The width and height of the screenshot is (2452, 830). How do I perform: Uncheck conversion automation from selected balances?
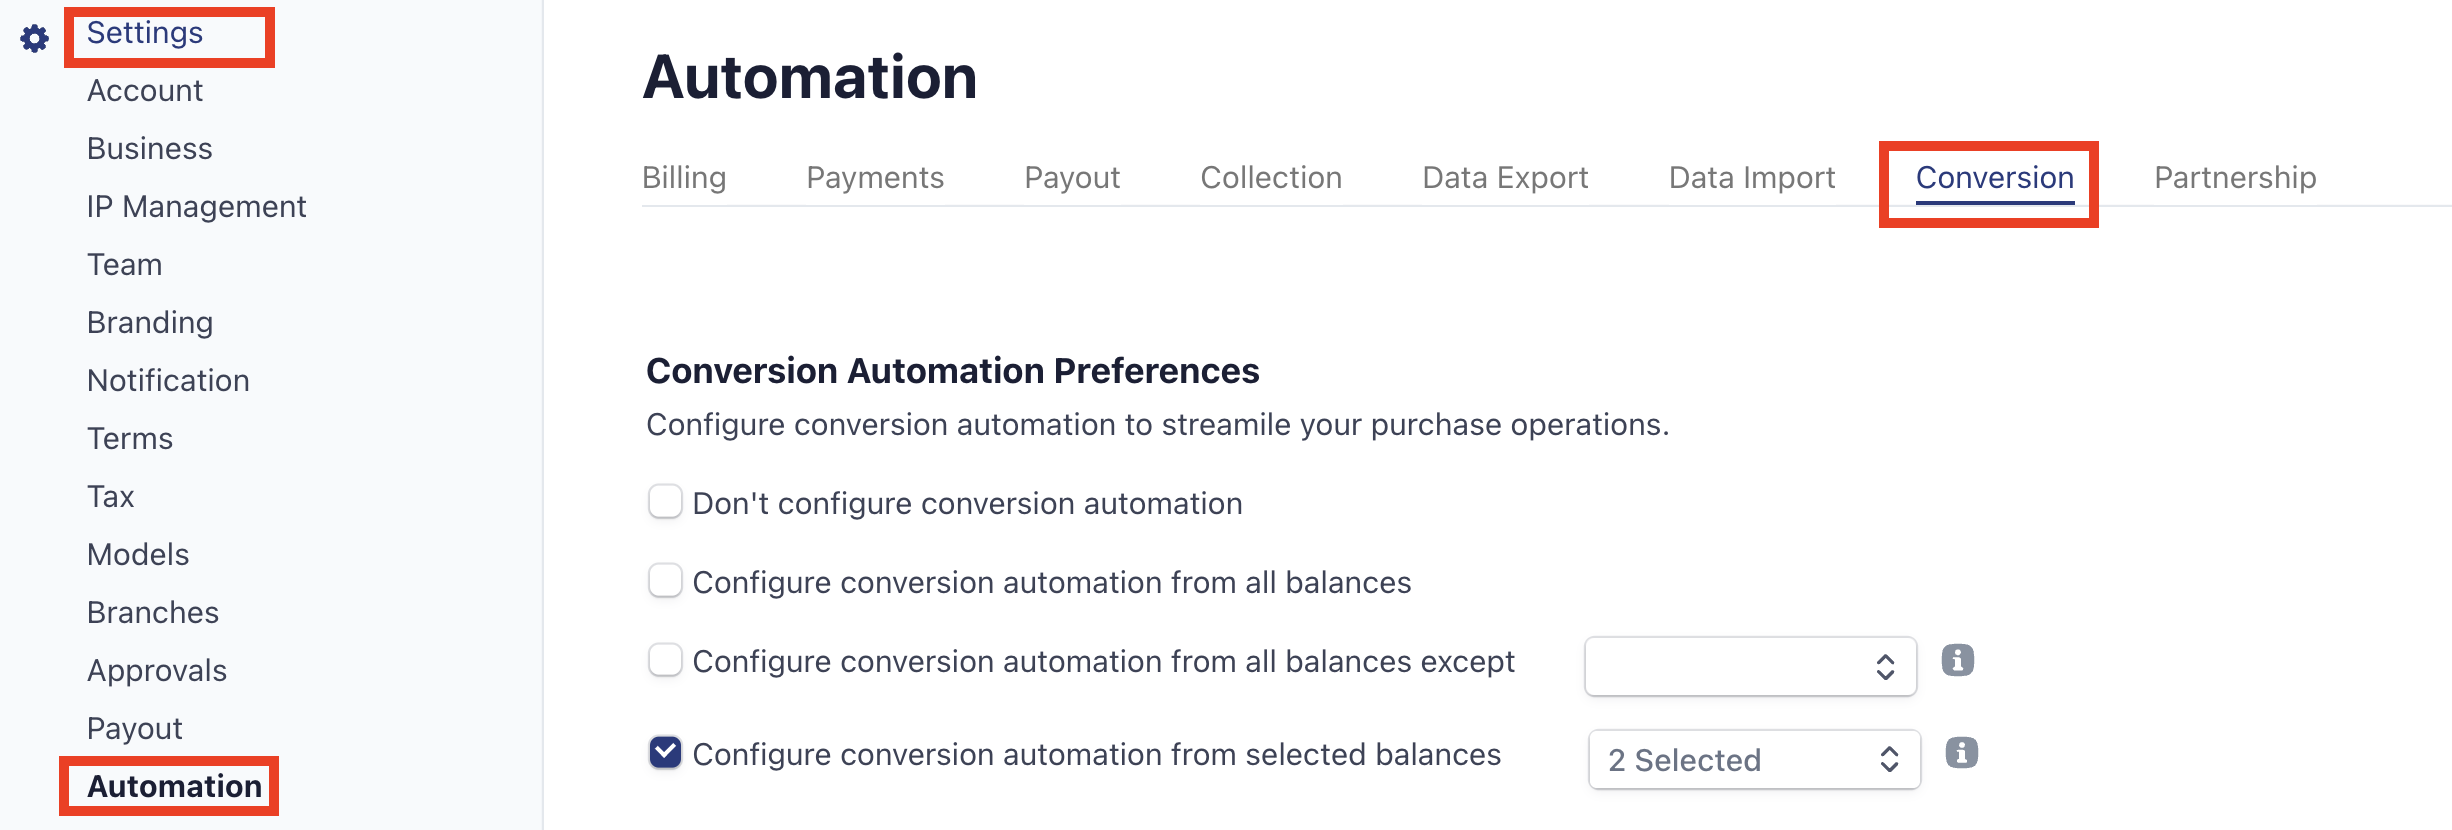[665, 752]
